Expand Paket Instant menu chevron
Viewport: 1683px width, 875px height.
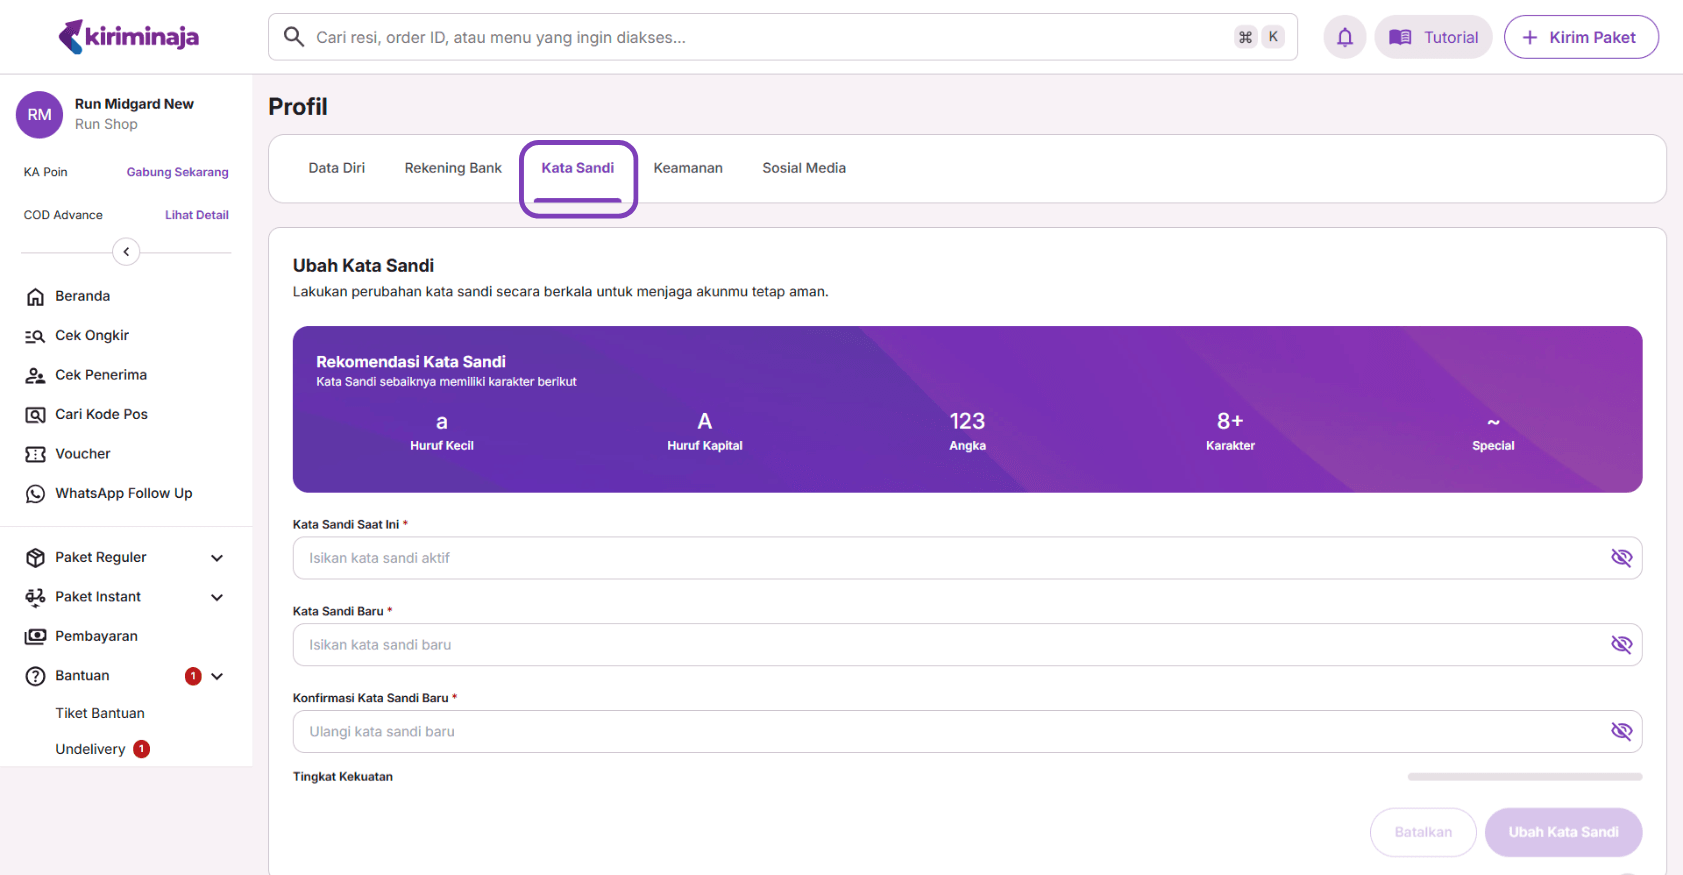(x=217, y=597)
